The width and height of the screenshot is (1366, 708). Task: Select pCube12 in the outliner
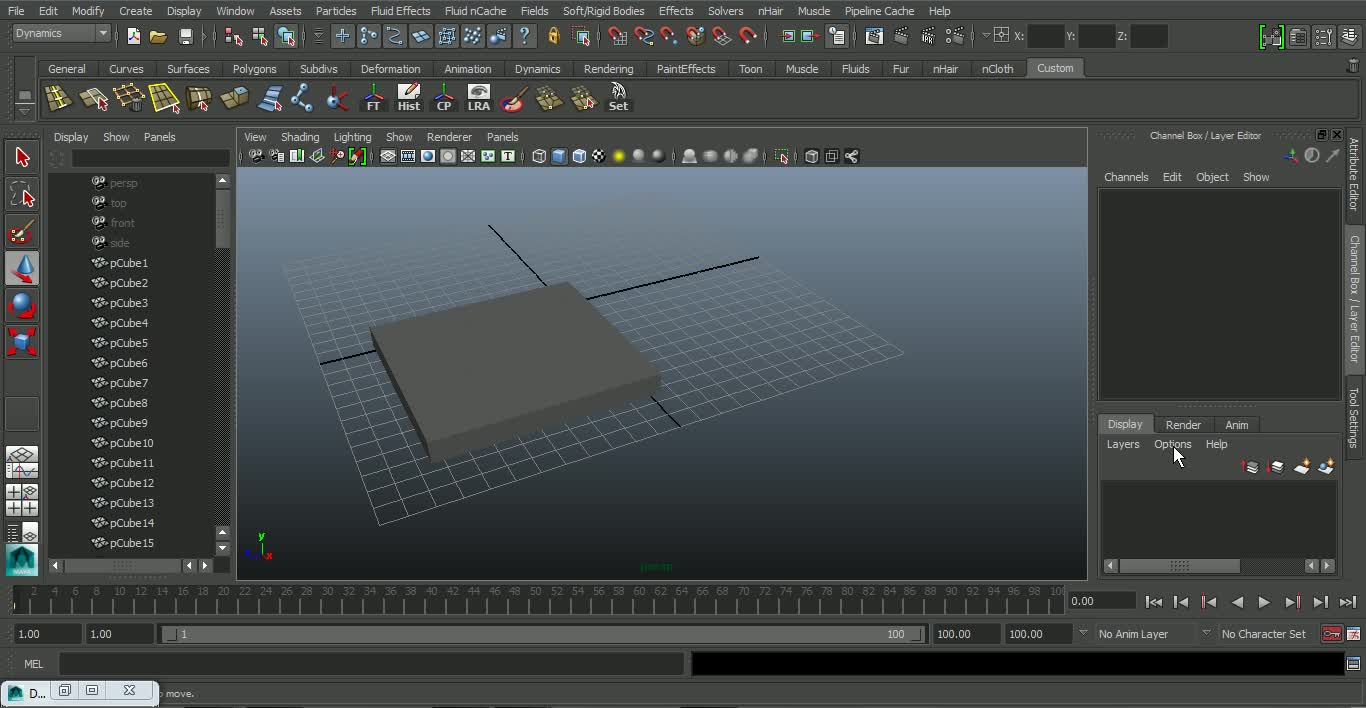pyautogui.click(x=132, y=483)
